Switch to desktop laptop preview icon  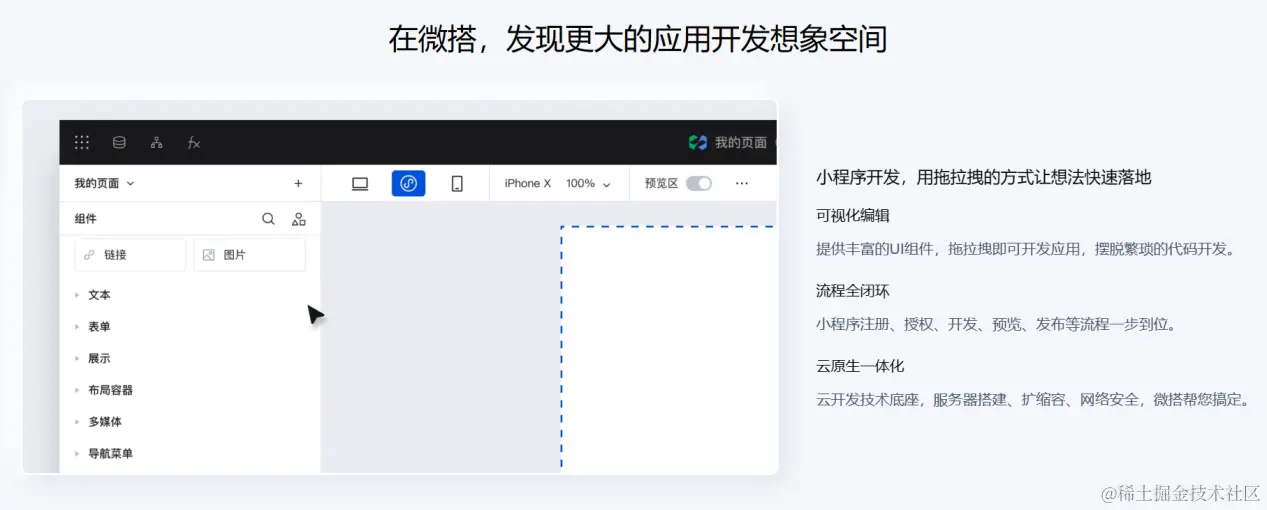(360, 183)
